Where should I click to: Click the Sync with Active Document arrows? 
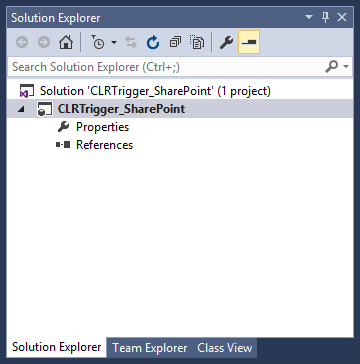point(131,42)
